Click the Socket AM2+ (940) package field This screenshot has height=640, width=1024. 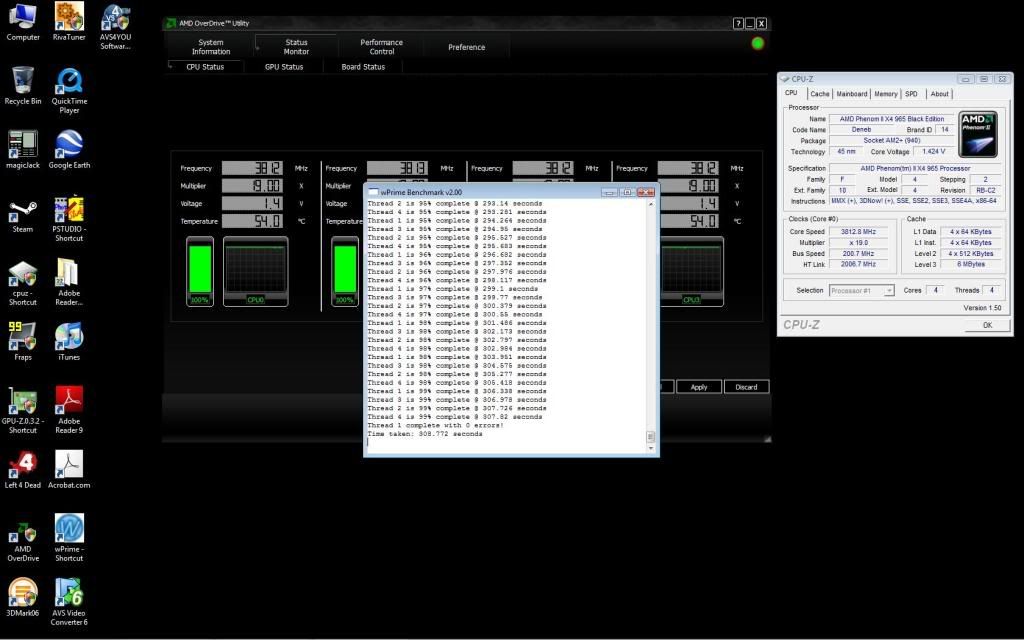pos(891,140)
